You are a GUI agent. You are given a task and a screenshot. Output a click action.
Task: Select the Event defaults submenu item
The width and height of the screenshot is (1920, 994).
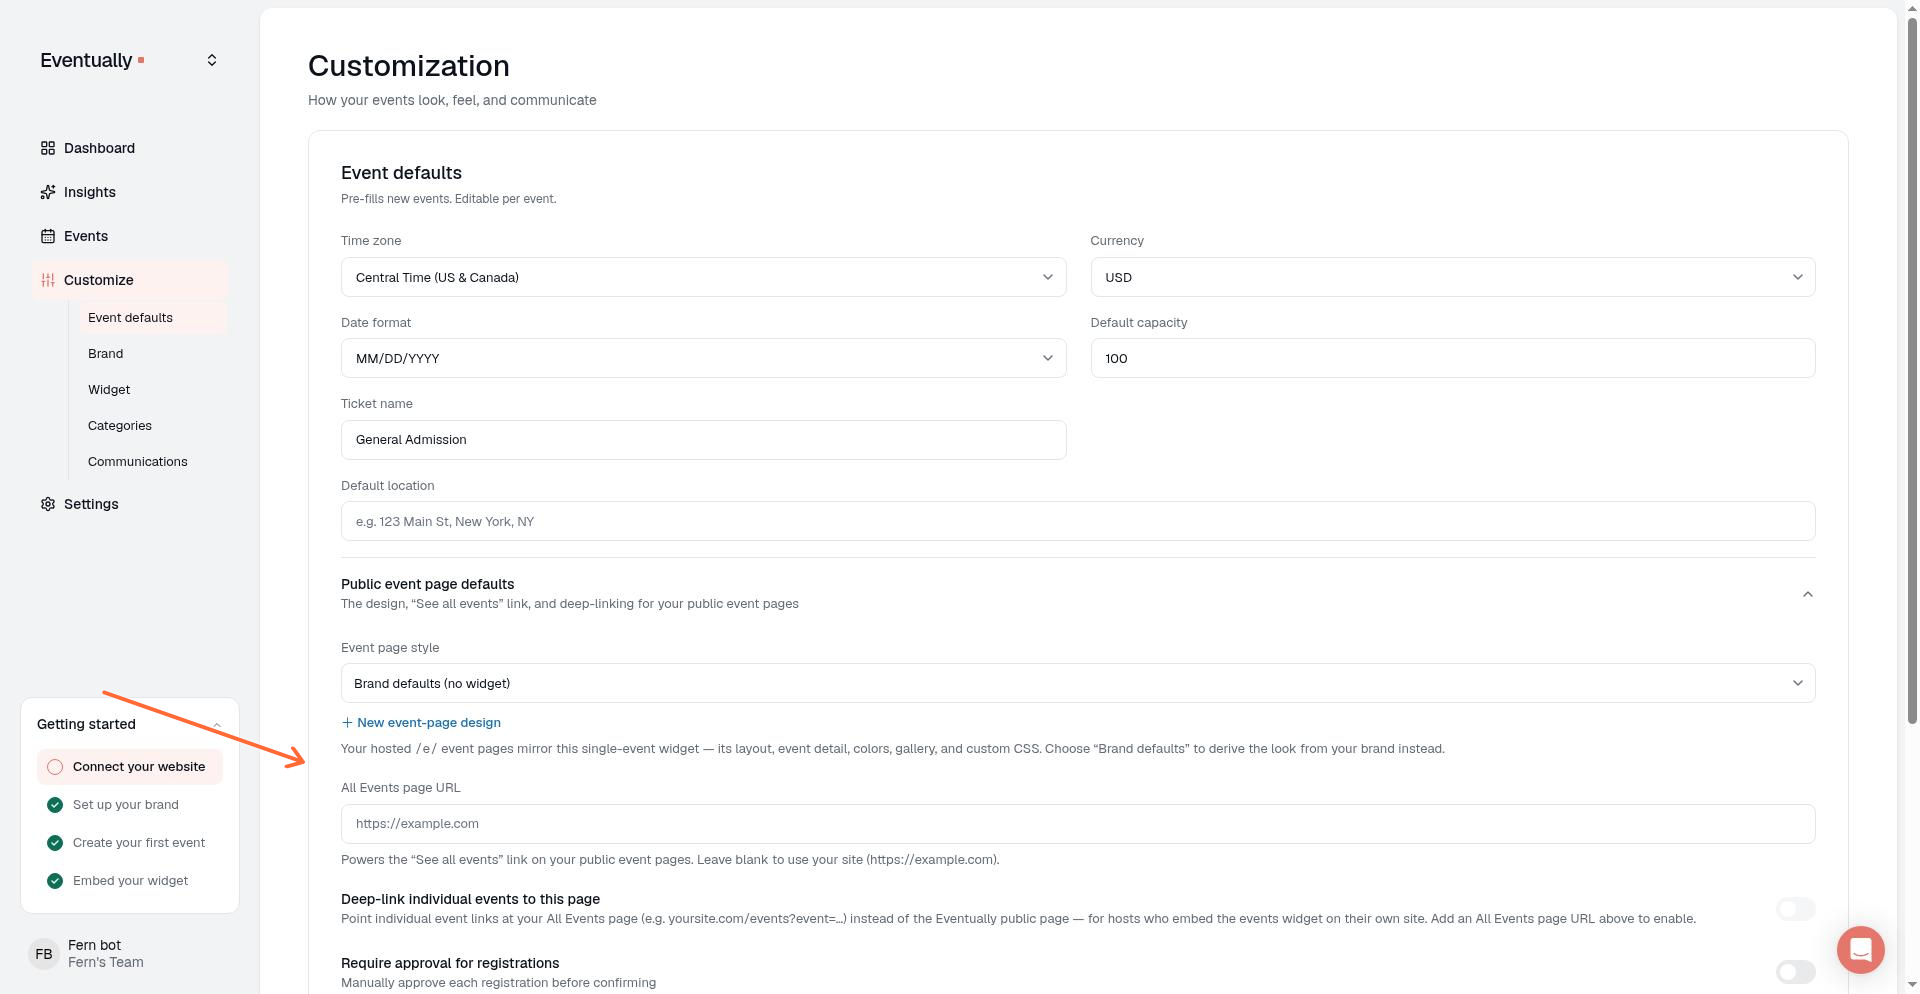click(153, 318)
